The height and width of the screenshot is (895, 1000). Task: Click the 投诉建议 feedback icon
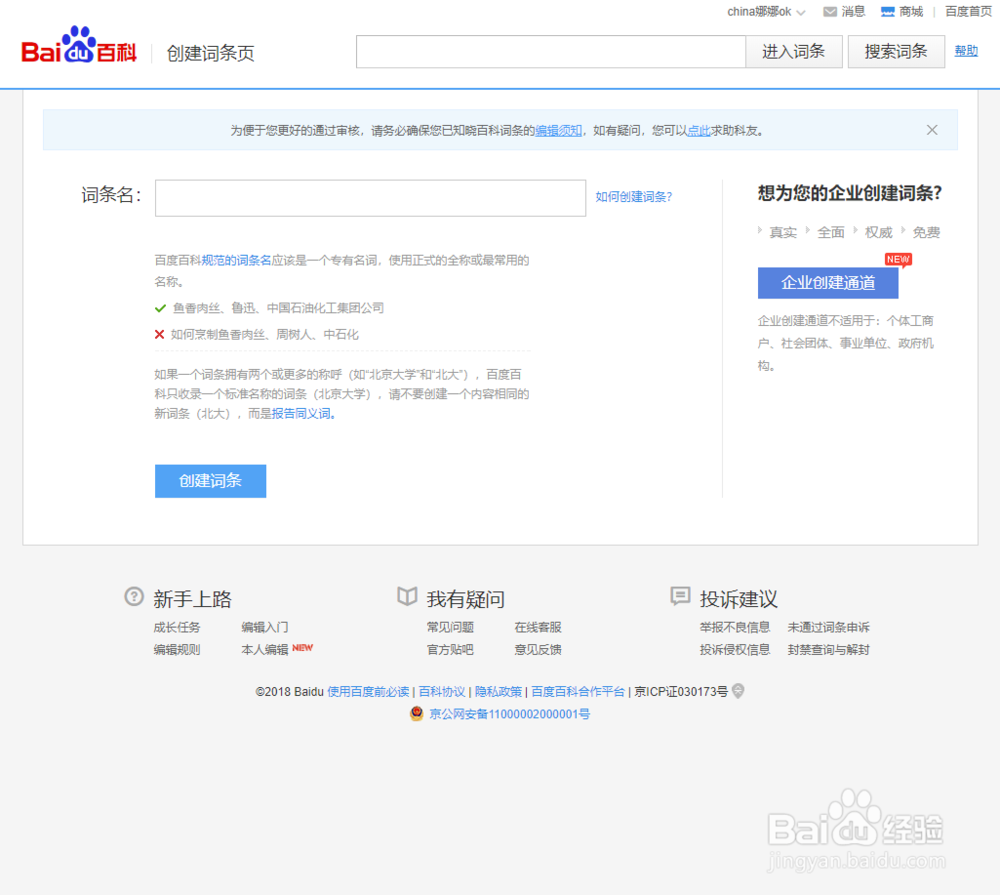tap(679, 597)
